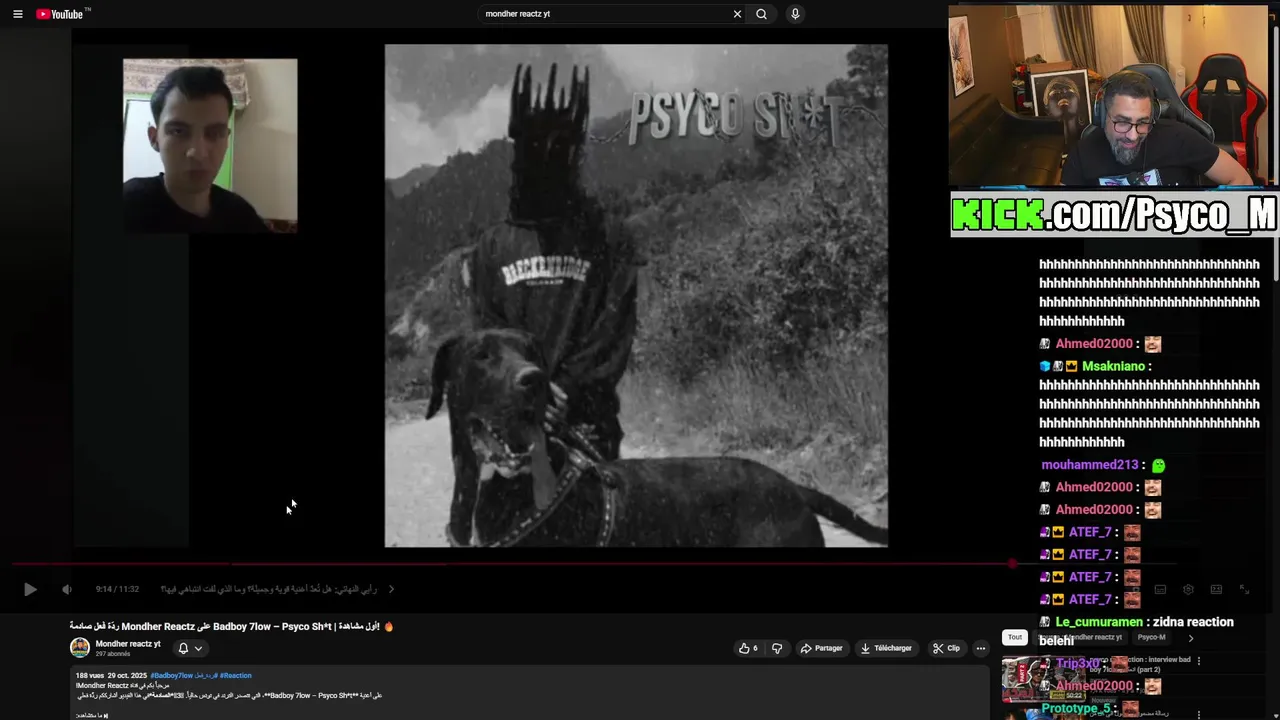Run search with the magnifier button
This screenshot has height=720, width=1280.
761,14
